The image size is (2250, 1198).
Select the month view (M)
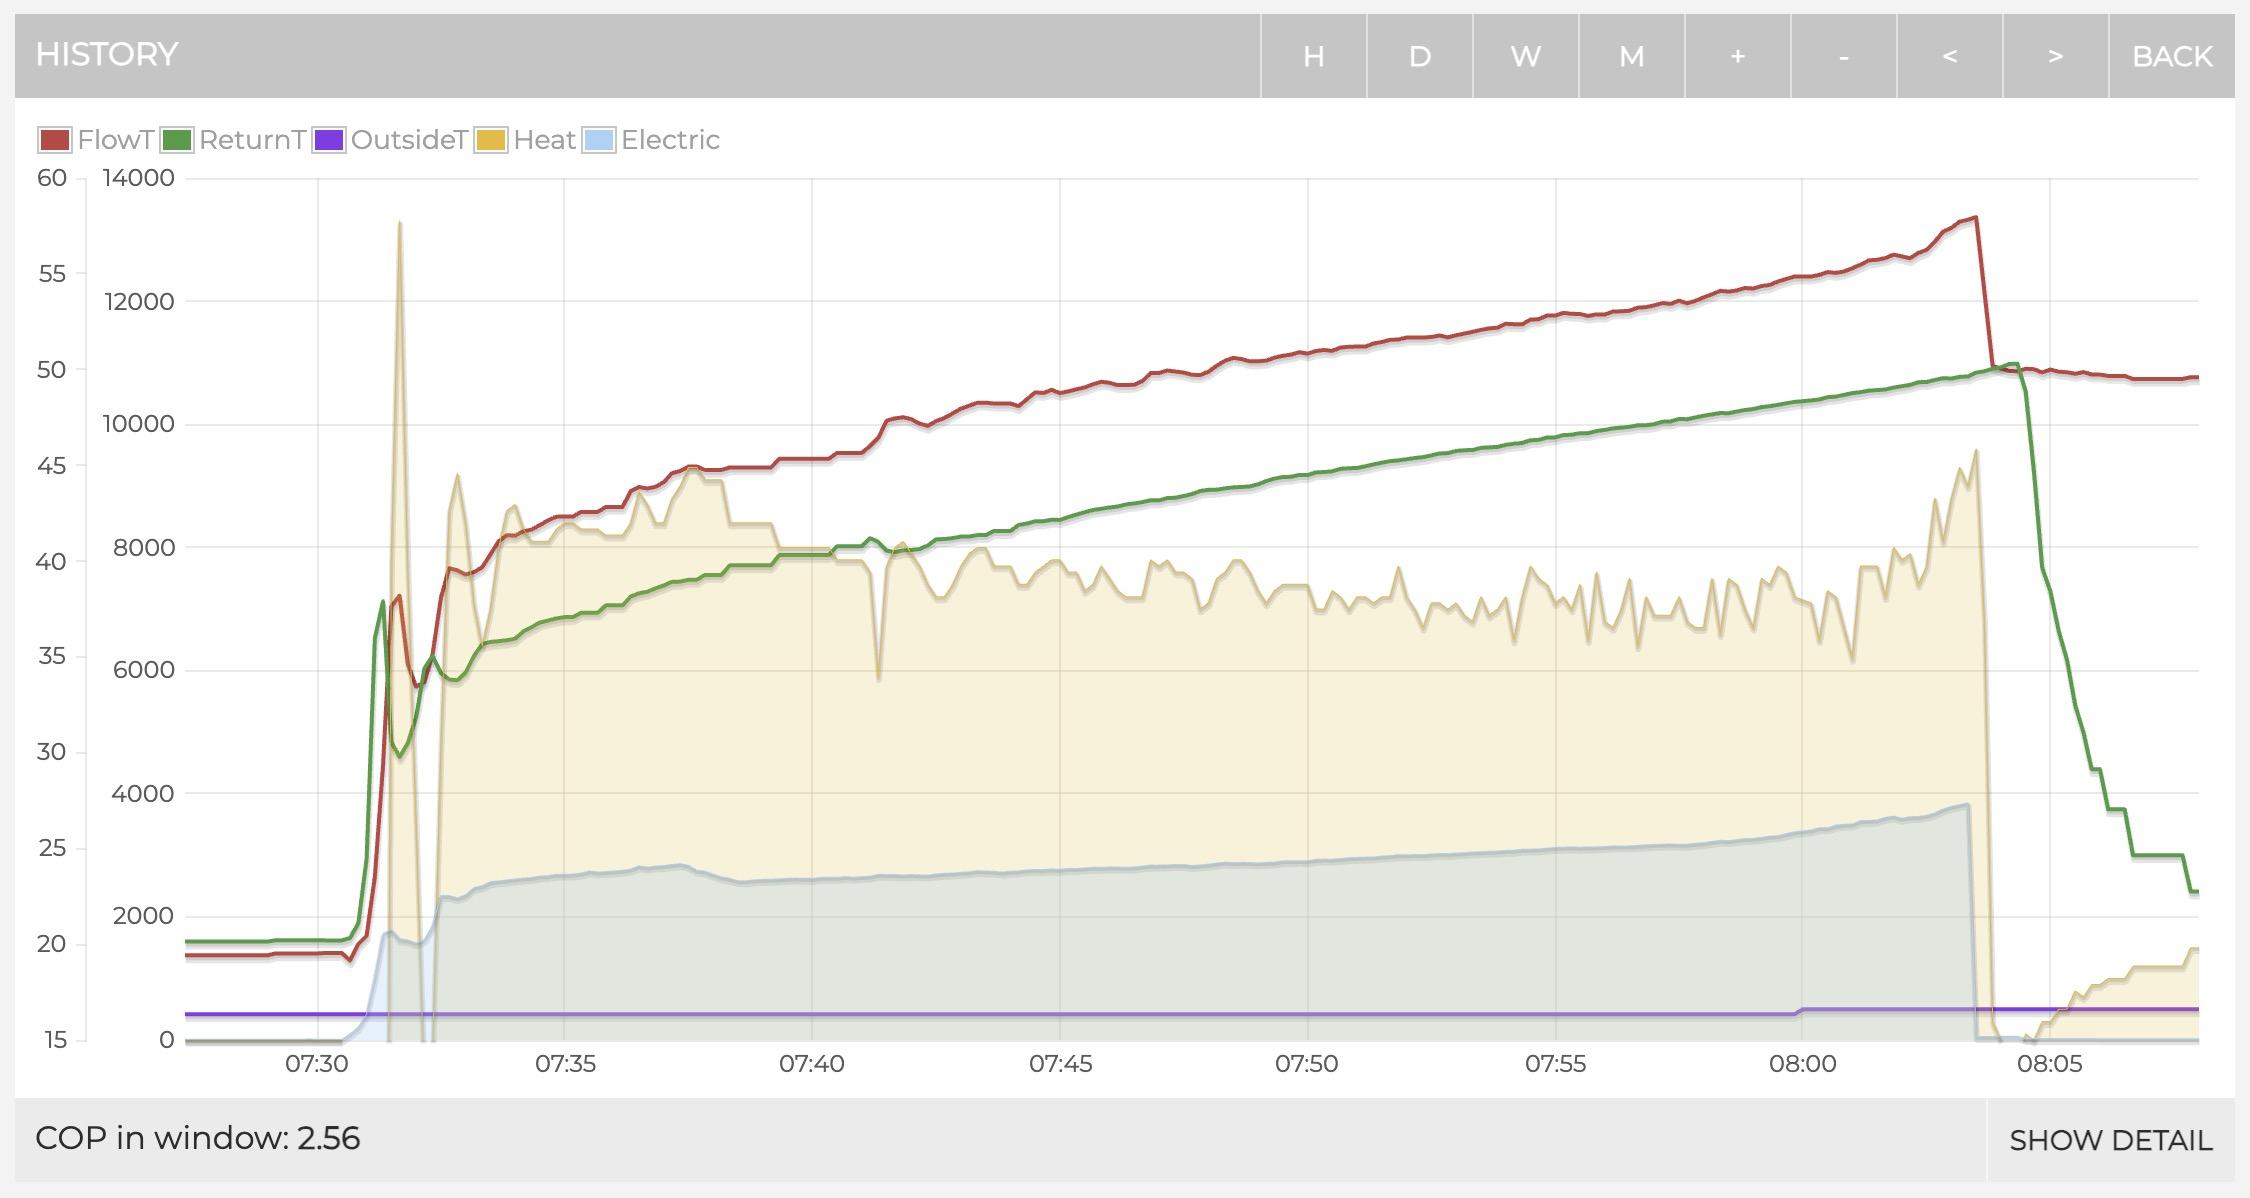(x=1631, y=56)
